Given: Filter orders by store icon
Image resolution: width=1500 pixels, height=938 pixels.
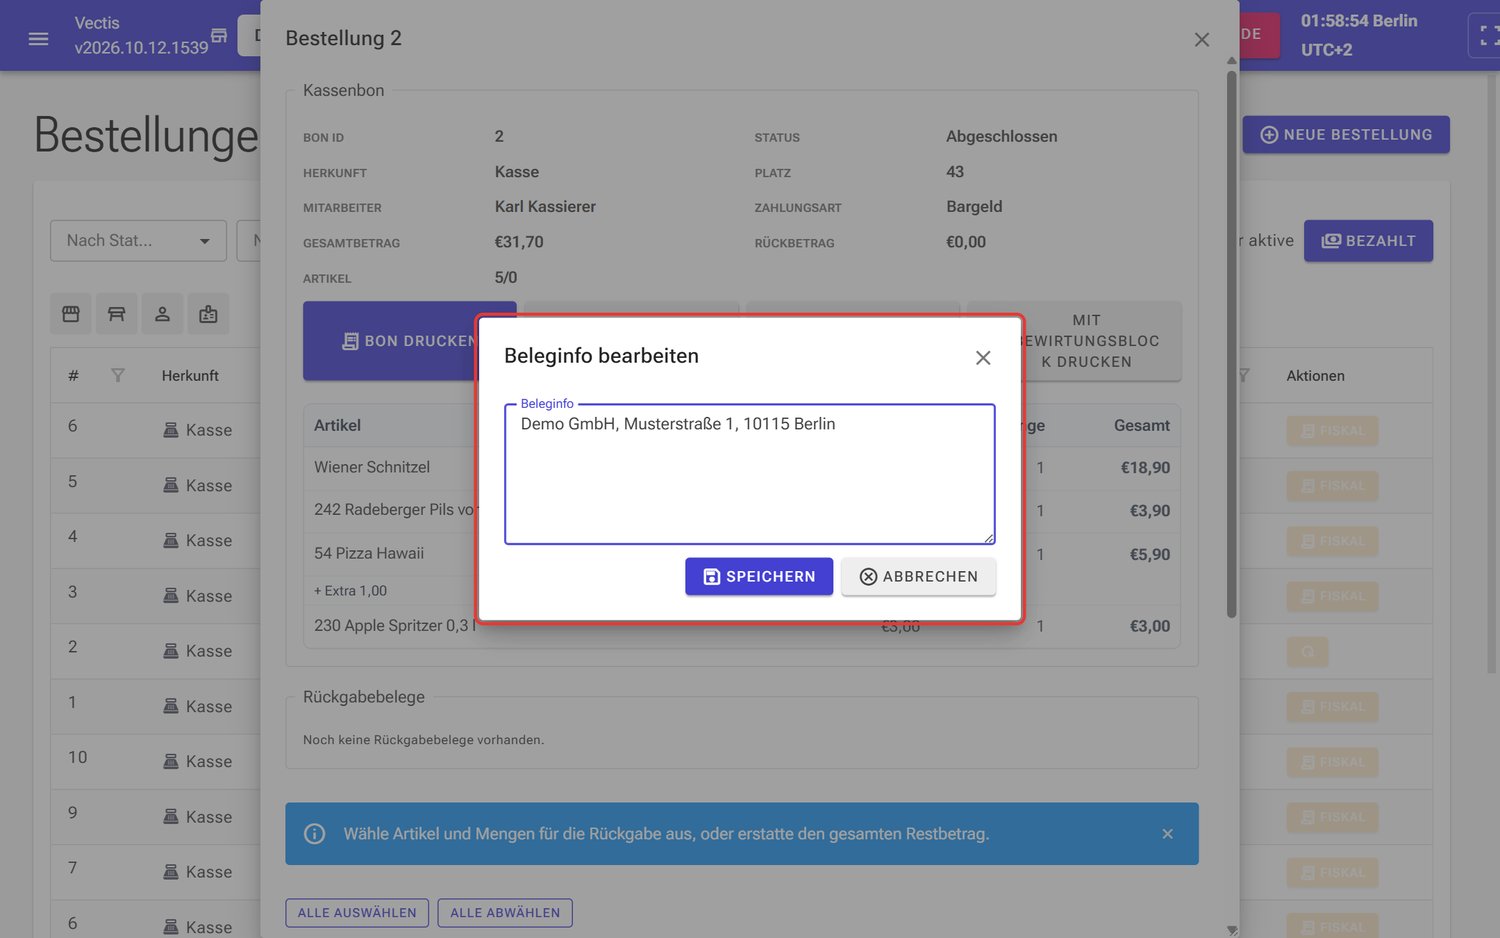Looking at the screenshot, I should (x=71, y=314).
